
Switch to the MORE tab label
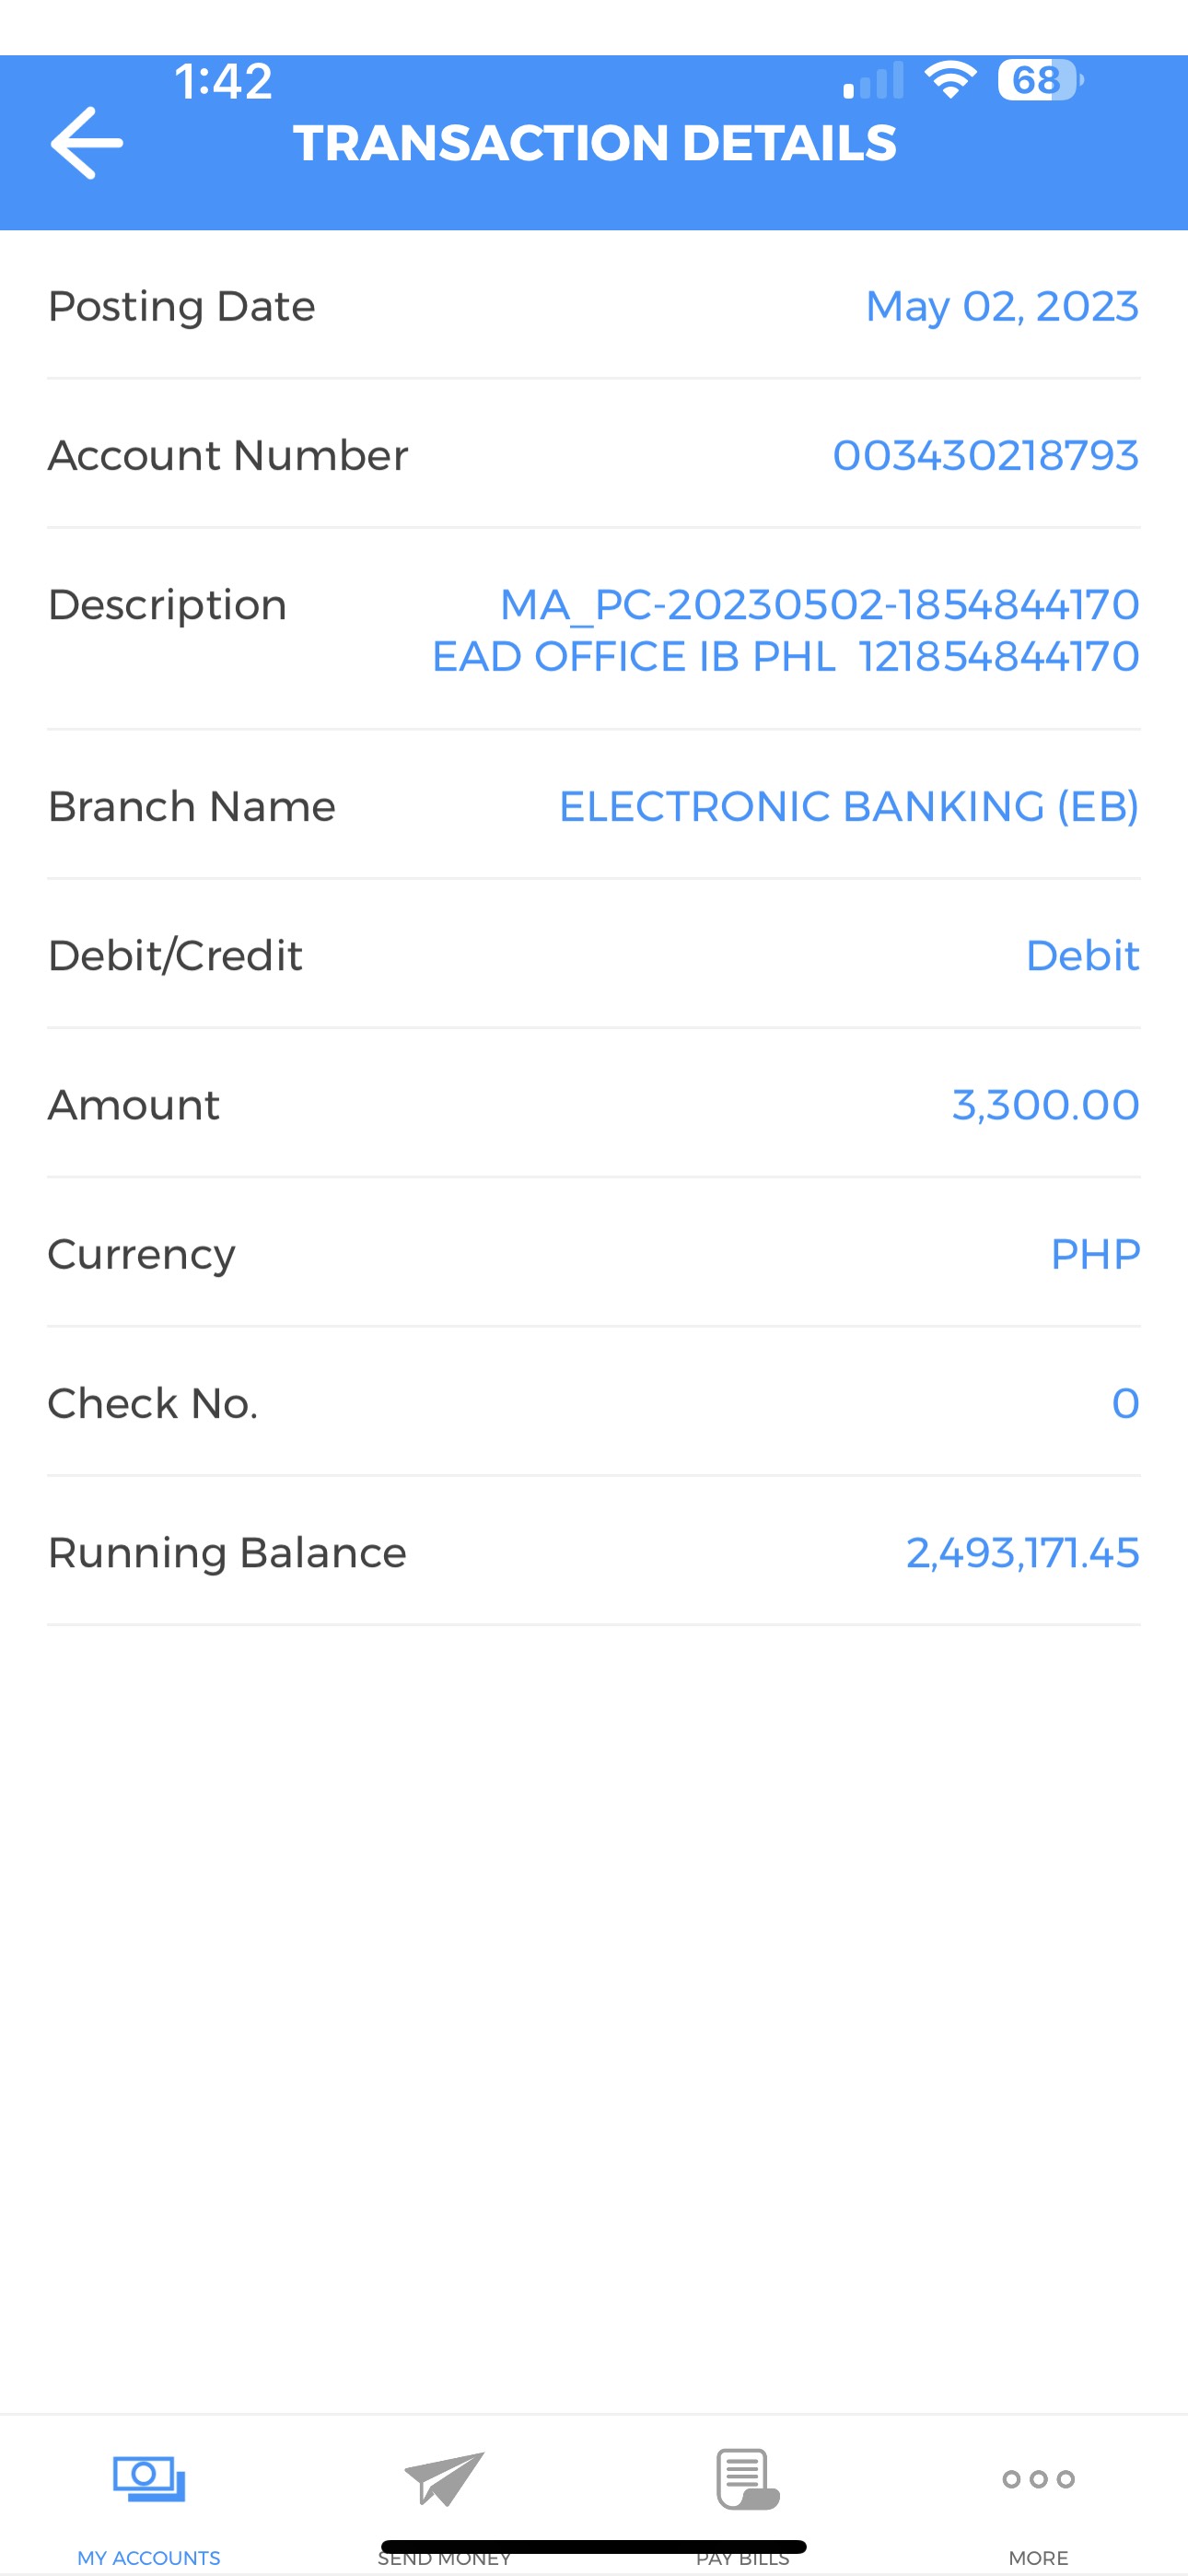point(1038,2557)
